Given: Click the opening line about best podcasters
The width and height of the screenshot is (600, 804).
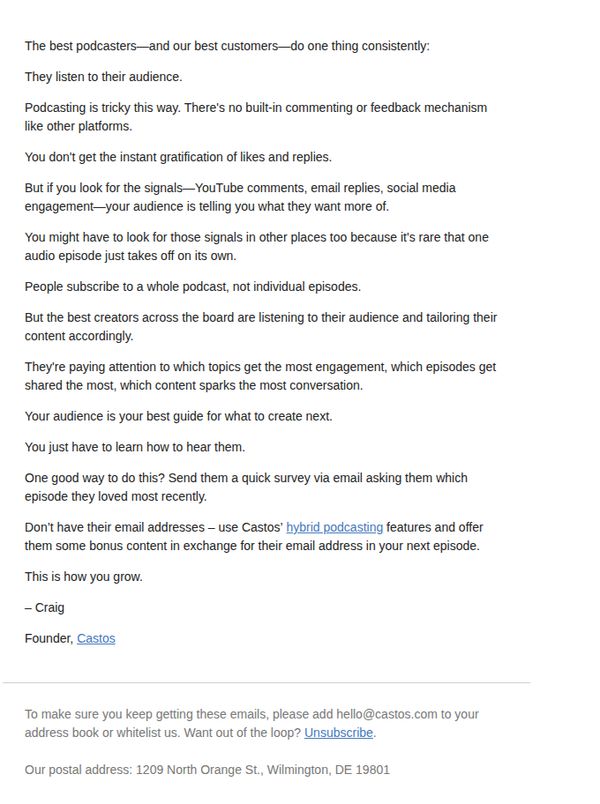Looking at the screenshot, I should pyautogui.click(x=227, y=46).
